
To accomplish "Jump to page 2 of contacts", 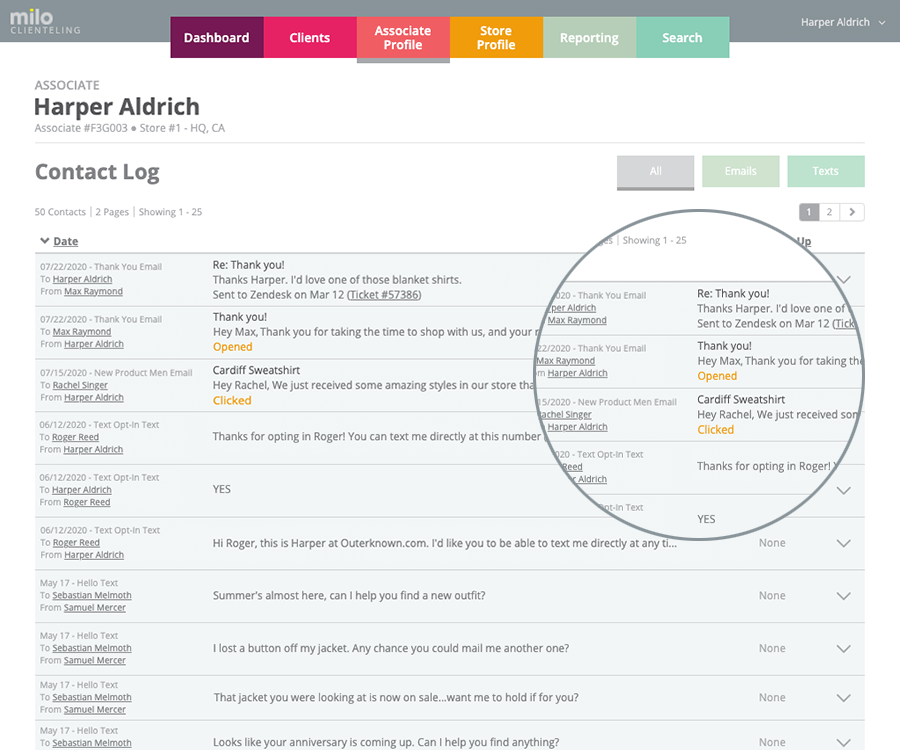I will (829, 212).
